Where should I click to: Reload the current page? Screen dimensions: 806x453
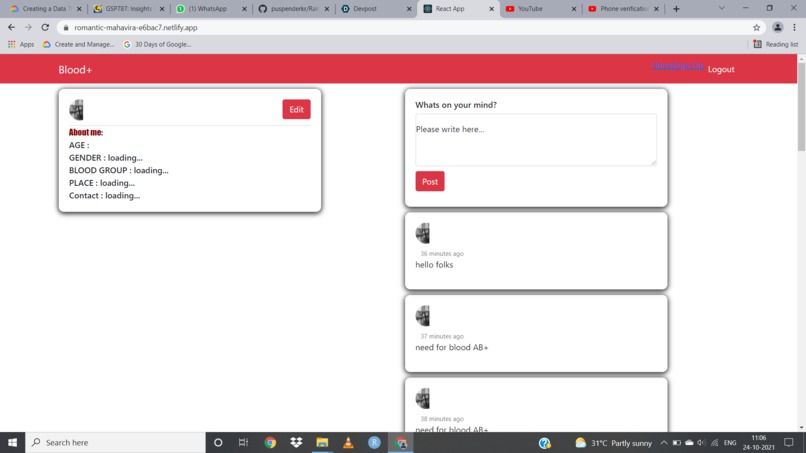[45, 27]
